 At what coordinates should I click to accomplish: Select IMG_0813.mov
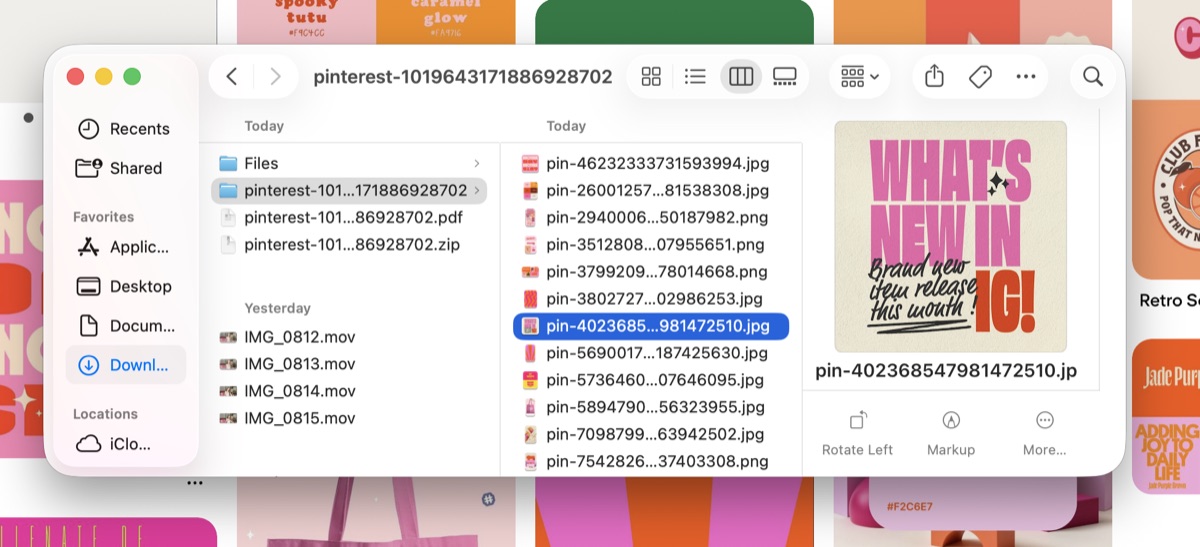pyautogui.click(x=349, y=364)
